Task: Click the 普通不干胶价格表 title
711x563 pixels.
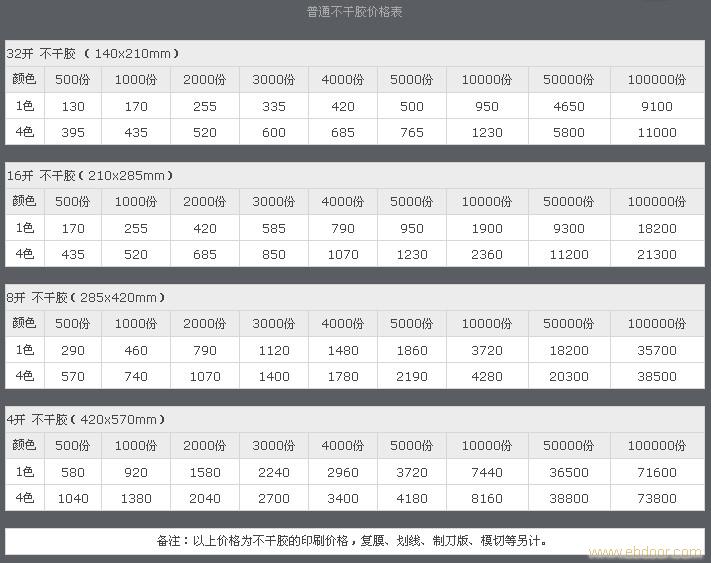Action: [x=355, y=12]
